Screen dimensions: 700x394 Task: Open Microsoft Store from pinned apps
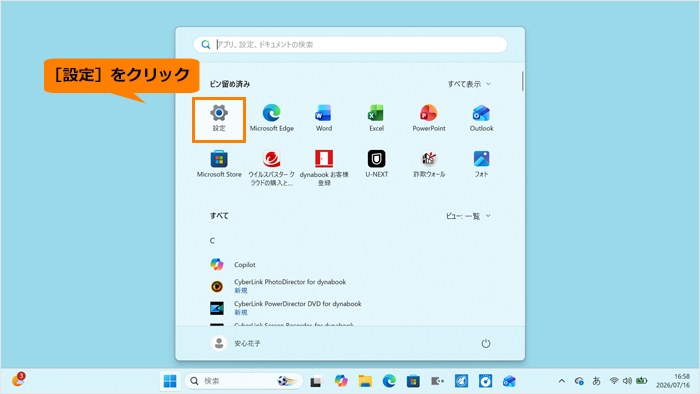pos(219,165)
